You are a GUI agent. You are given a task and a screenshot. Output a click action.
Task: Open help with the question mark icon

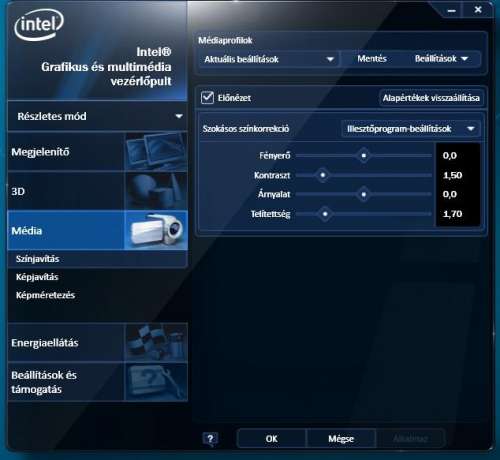click(210, 439)
